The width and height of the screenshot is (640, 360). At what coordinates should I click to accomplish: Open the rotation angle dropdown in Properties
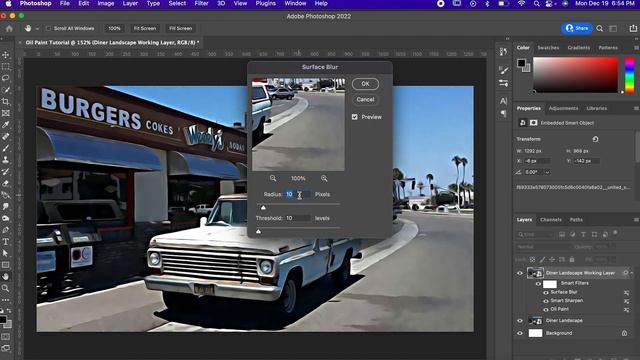(x=547, y=172)
